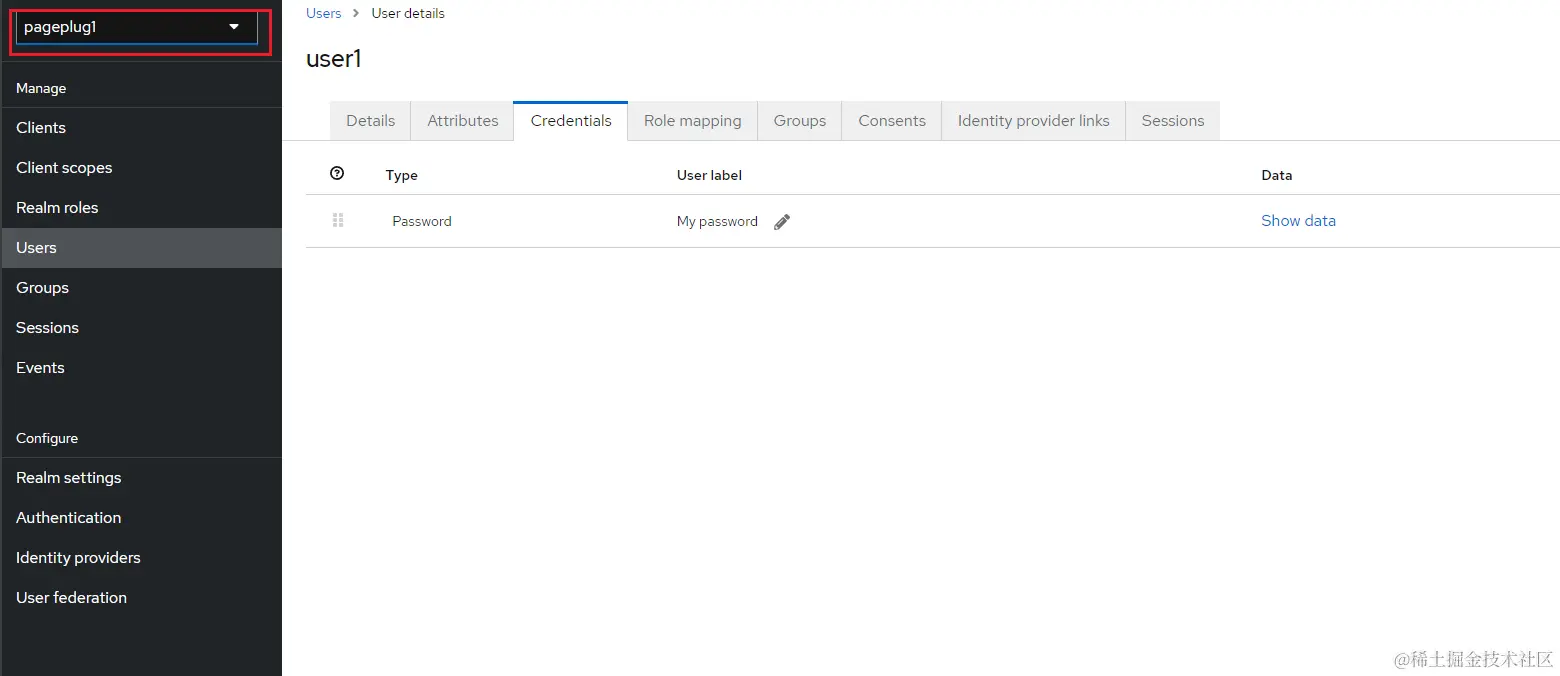Open User federation settings

coord(141,598)
